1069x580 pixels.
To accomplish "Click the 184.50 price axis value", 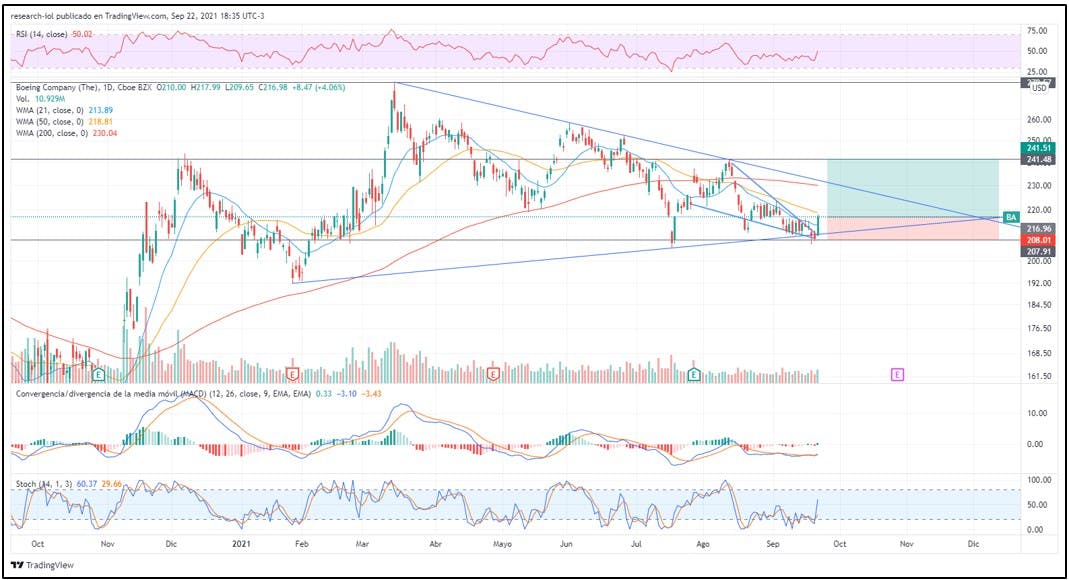I will click(x=1039, y=305).
